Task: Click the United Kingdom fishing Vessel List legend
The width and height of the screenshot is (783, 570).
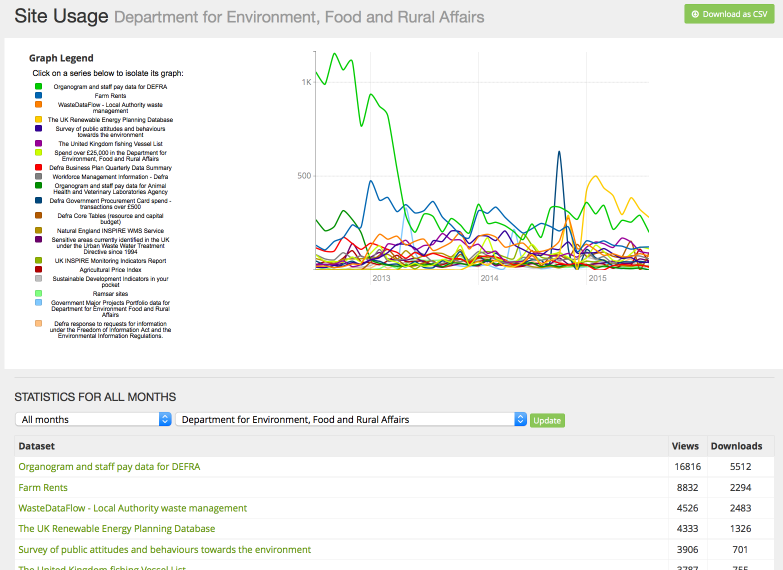Action: click(x=110, y=144)
